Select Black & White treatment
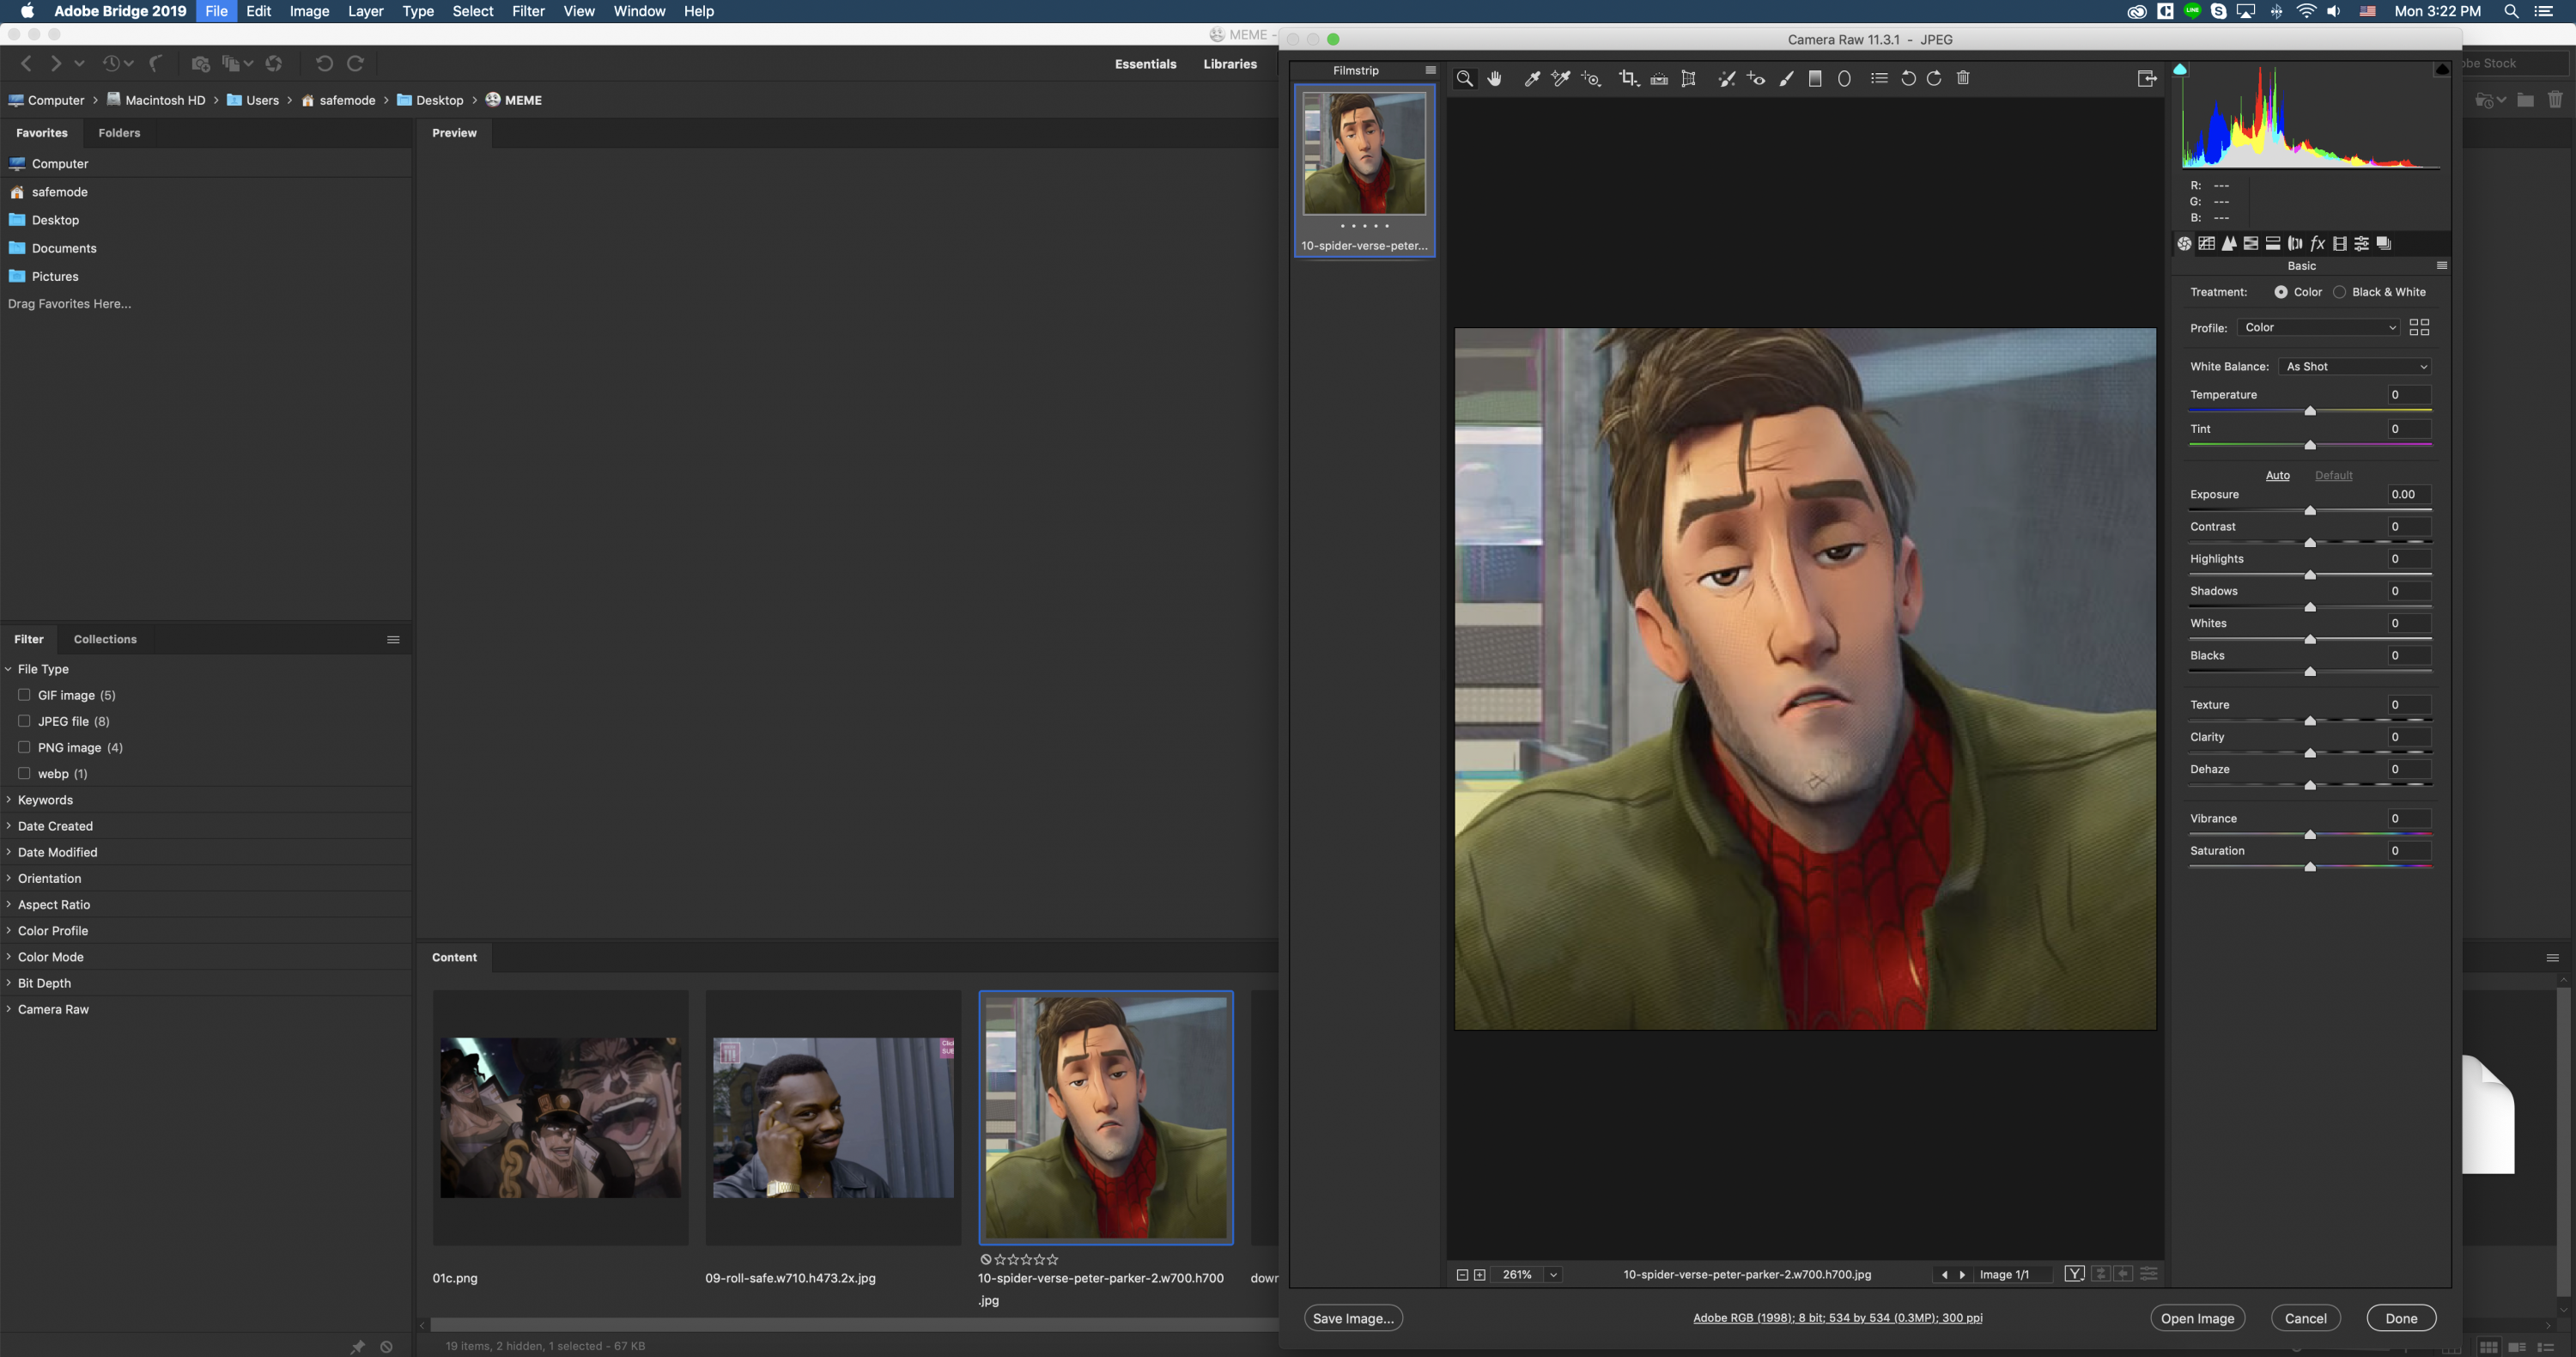Image resolution: width=2576 pixels, height=1357 pixels. coord(2340,292)
